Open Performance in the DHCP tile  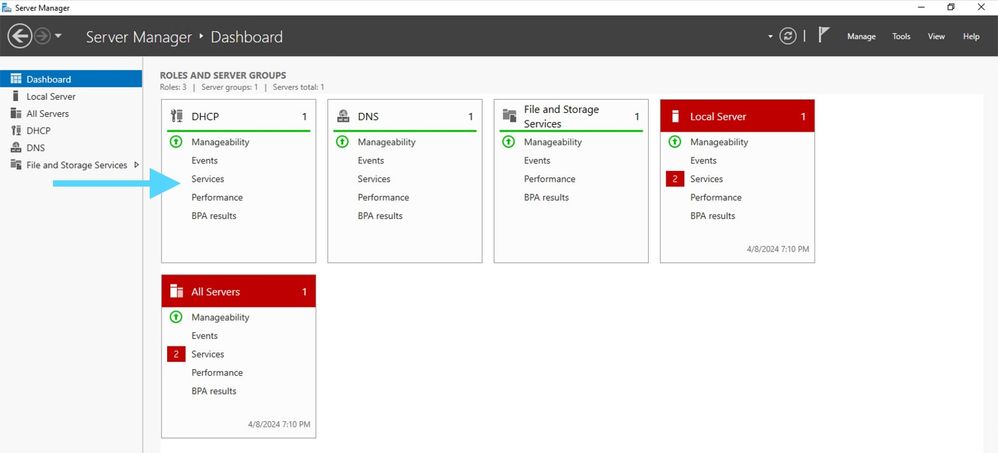coord(217,197)
